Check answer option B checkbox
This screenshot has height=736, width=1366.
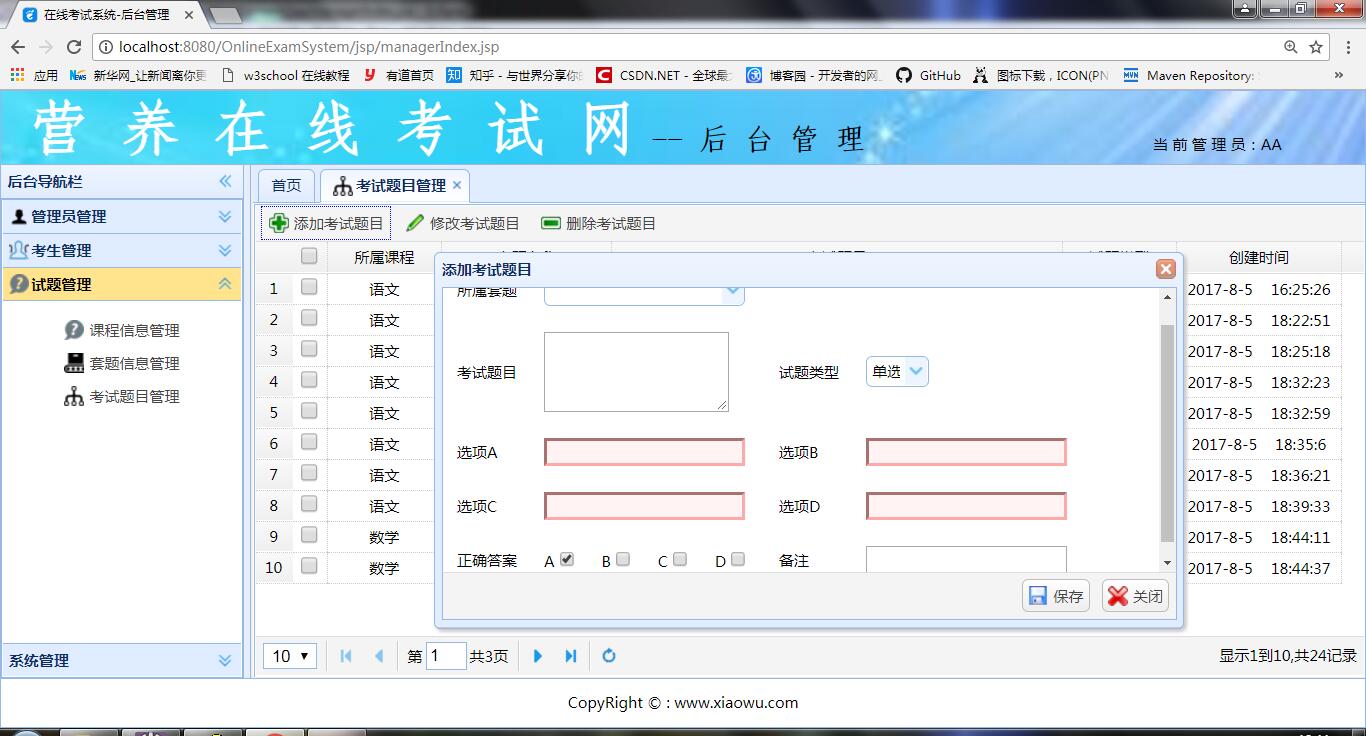pyautogui.click(x=623, y=560)
